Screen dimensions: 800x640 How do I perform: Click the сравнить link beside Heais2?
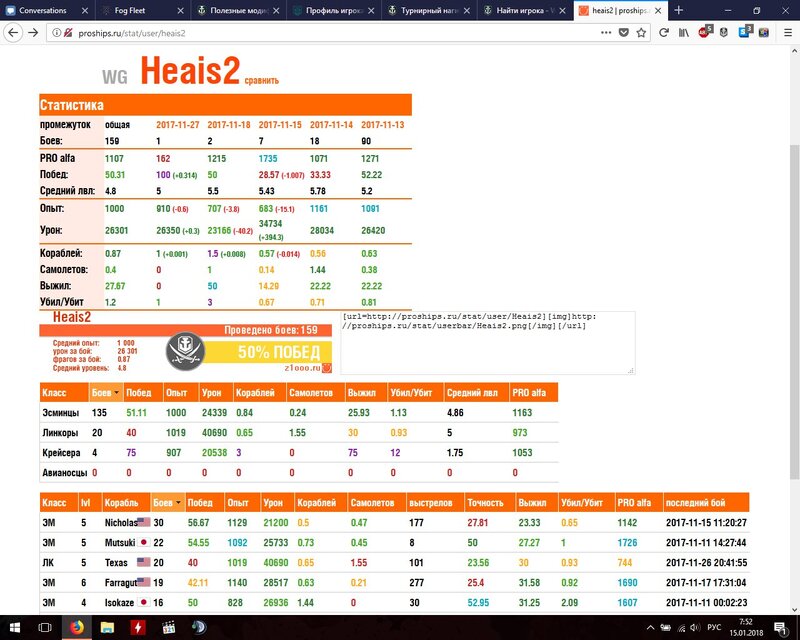(x=262, y=80)
